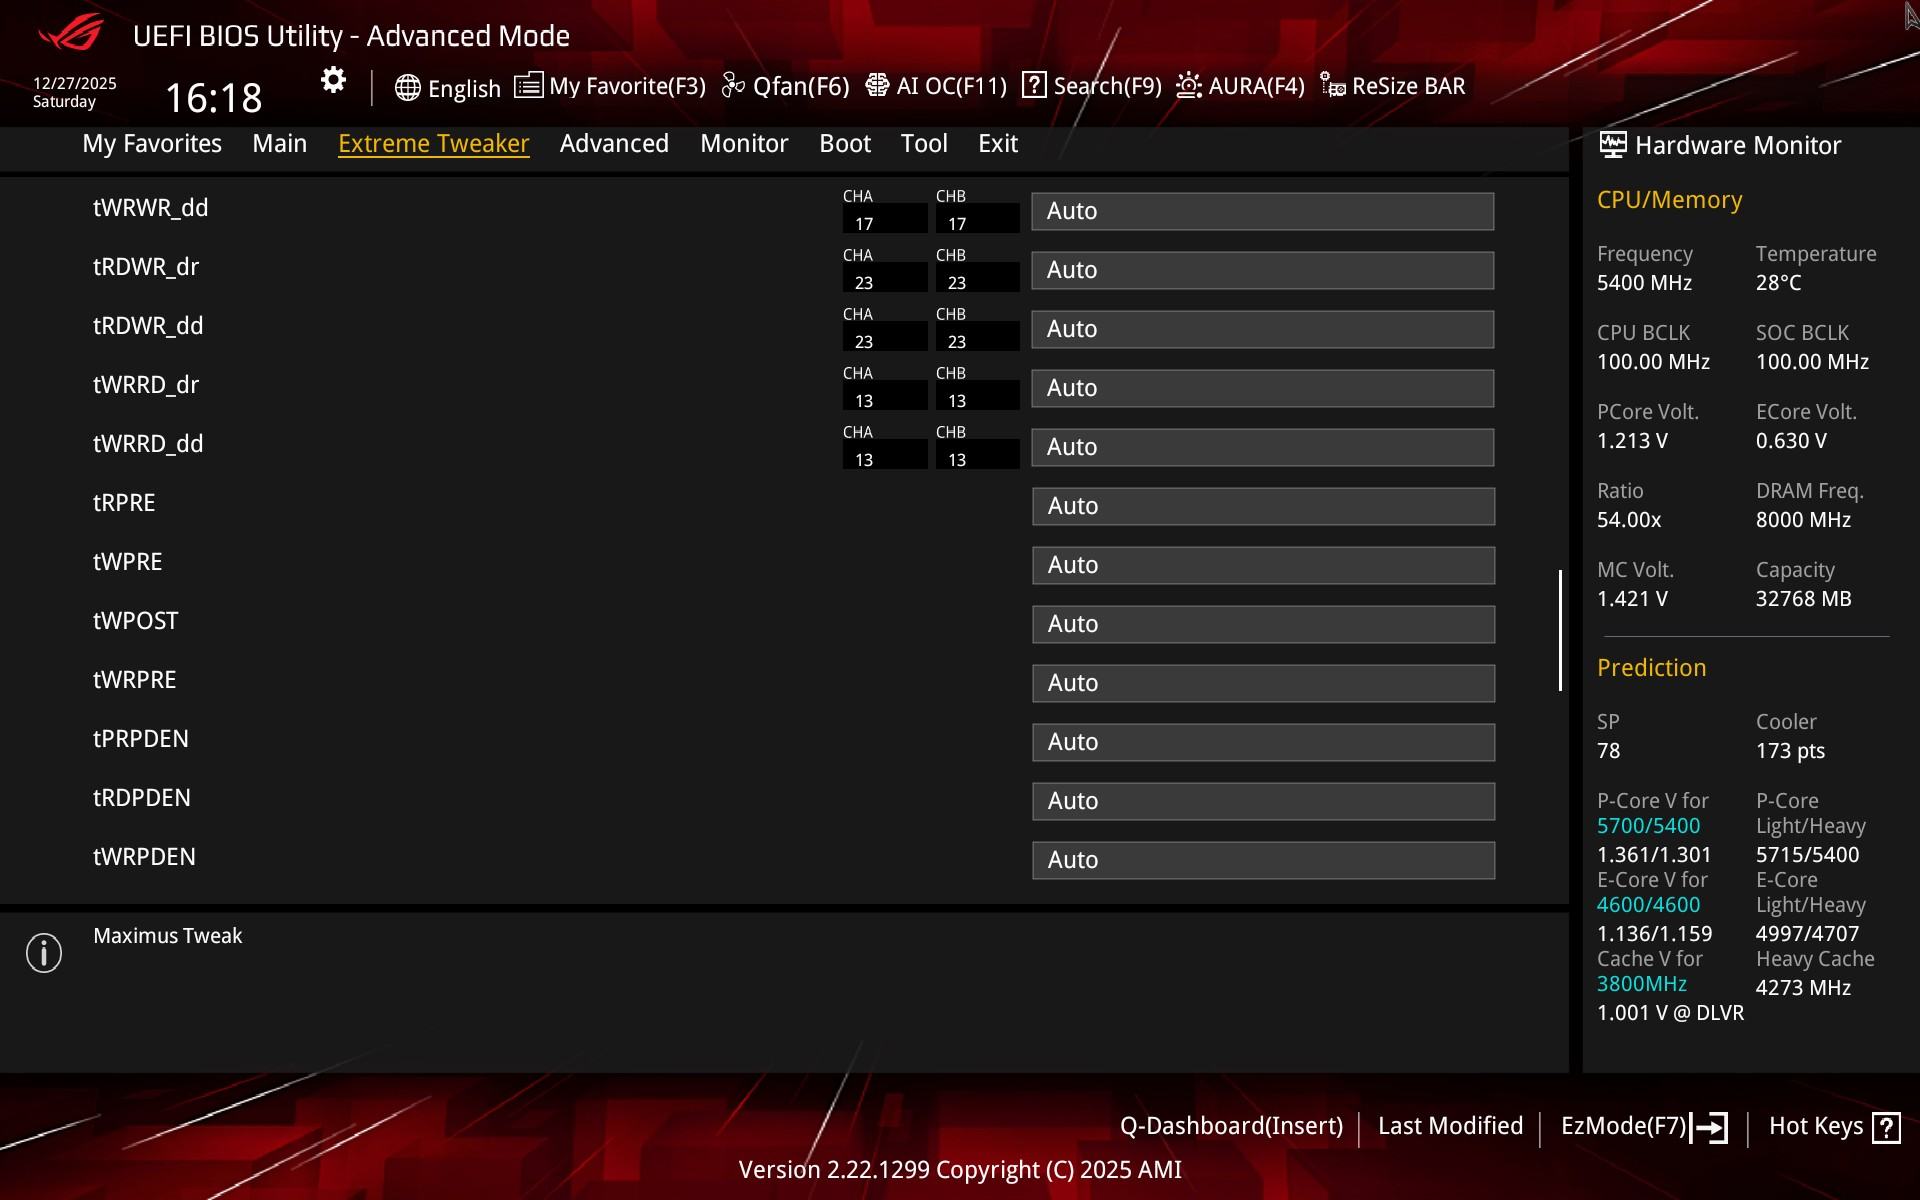Open My Favorite(F3) list icon
The height and width of the screenshot is (1200, 1920).
(528, 85)
